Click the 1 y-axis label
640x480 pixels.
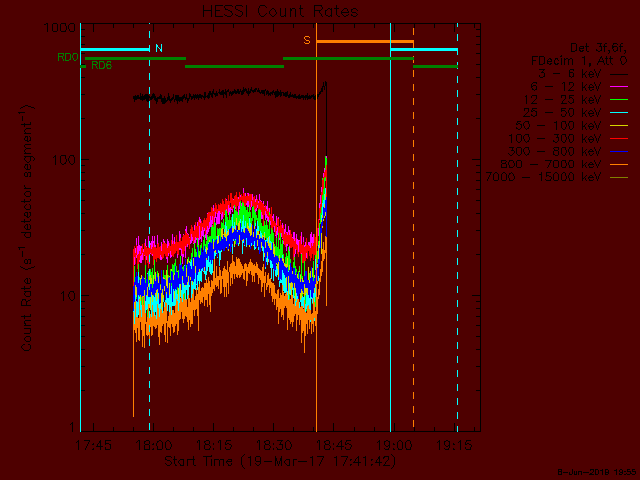click(x=72, y=427)
